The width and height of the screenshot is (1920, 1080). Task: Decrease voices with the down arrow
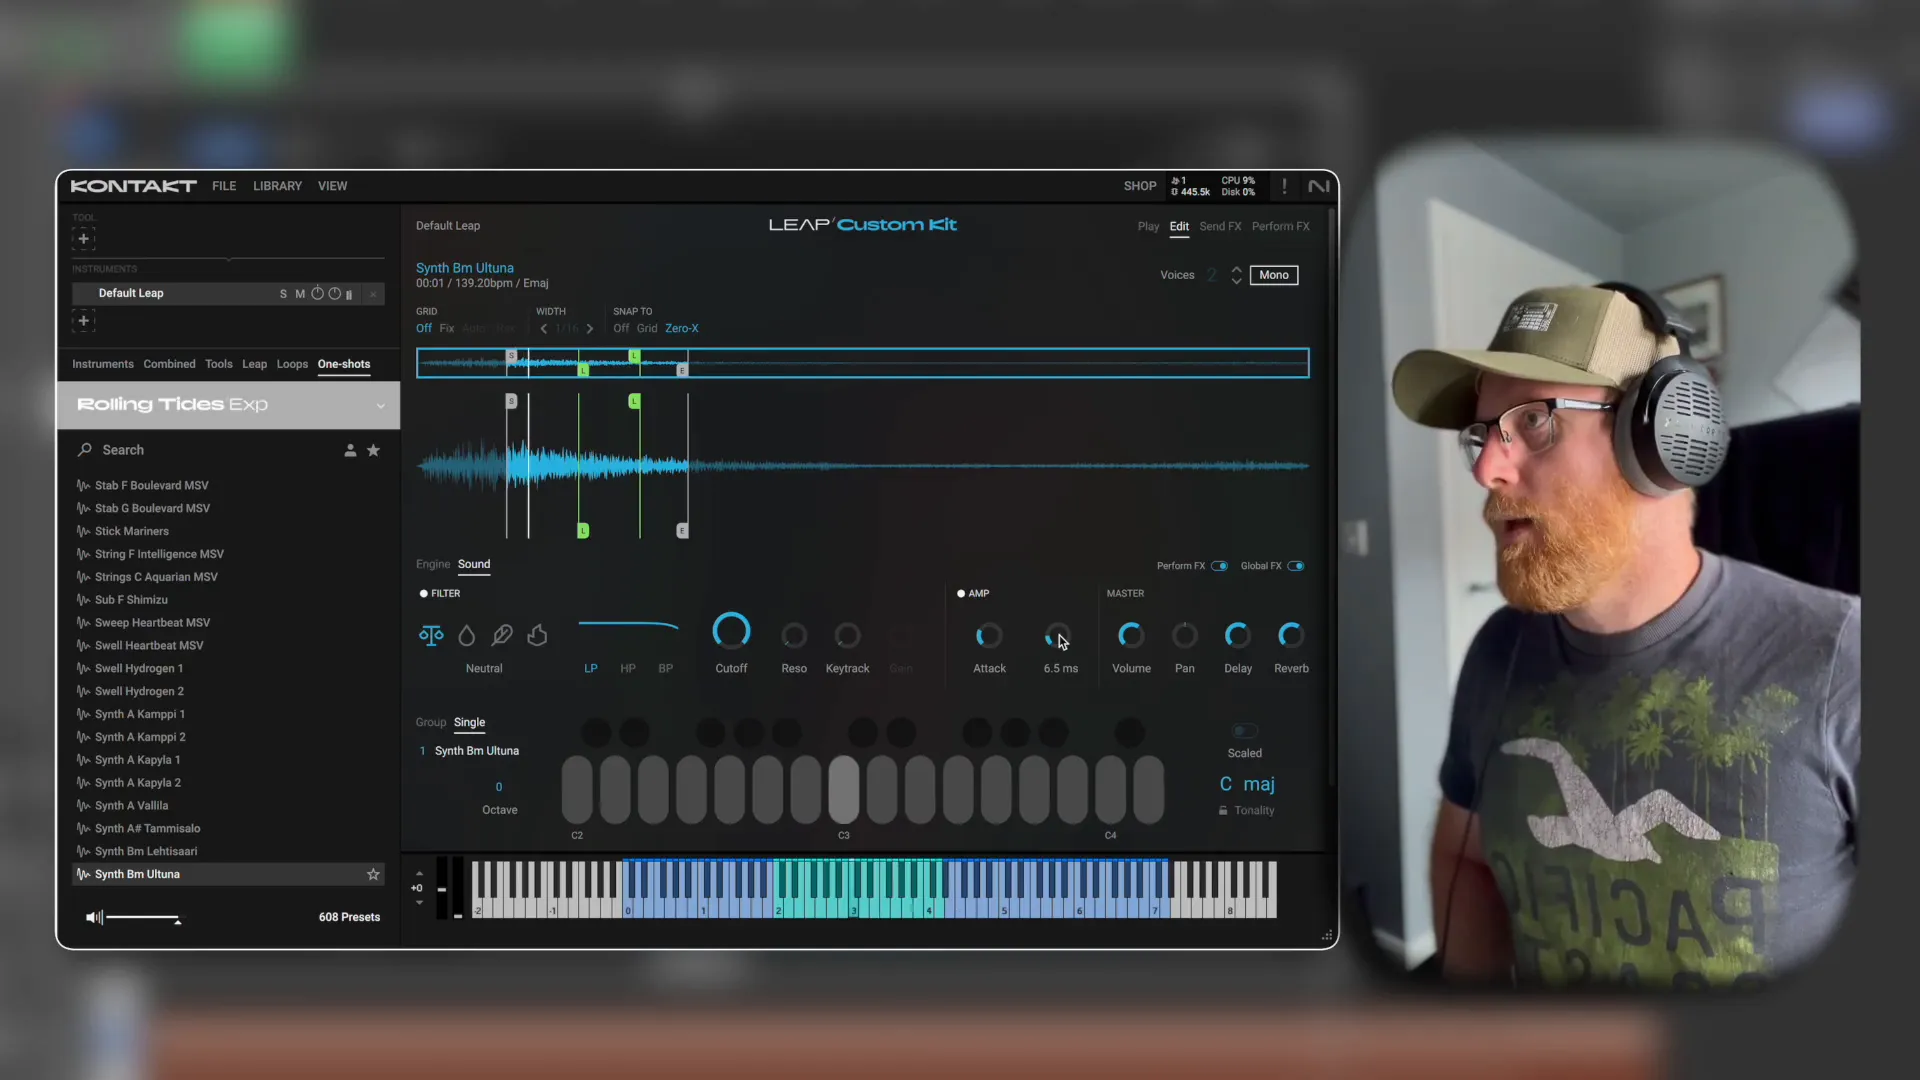point(1237,282)
